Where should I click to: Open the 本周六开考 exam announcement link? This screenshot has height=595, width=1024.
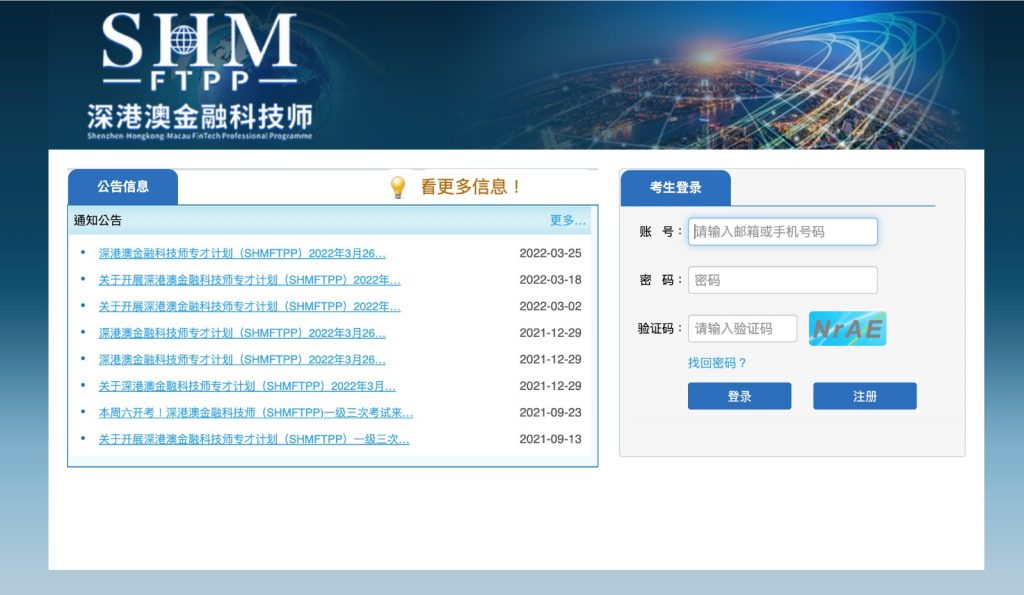click(255, 413)
